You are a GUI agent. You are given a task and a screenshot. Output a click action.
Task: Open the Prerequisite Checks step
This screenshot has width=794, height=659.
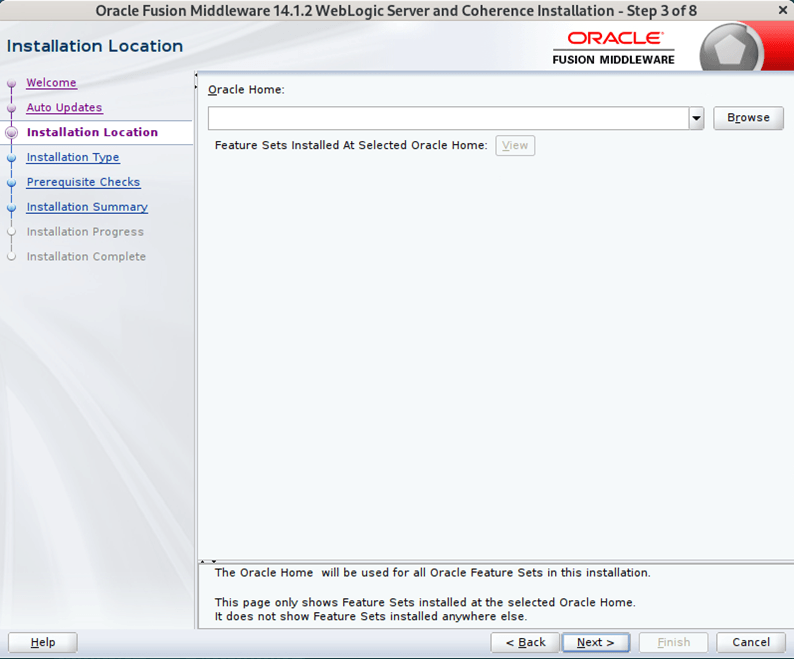click(84, 182)
